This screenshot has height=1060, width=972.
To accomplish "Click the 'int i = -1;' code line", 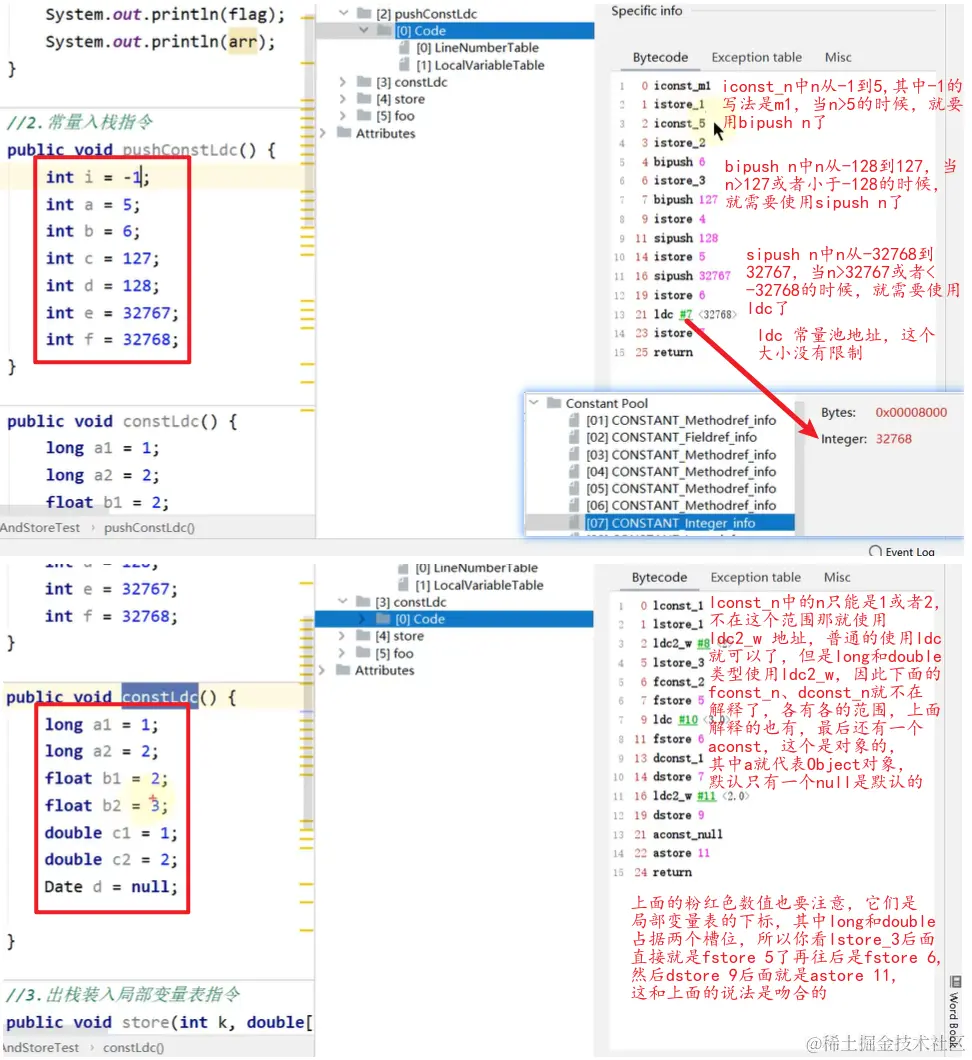I will [x=97, y=177].
